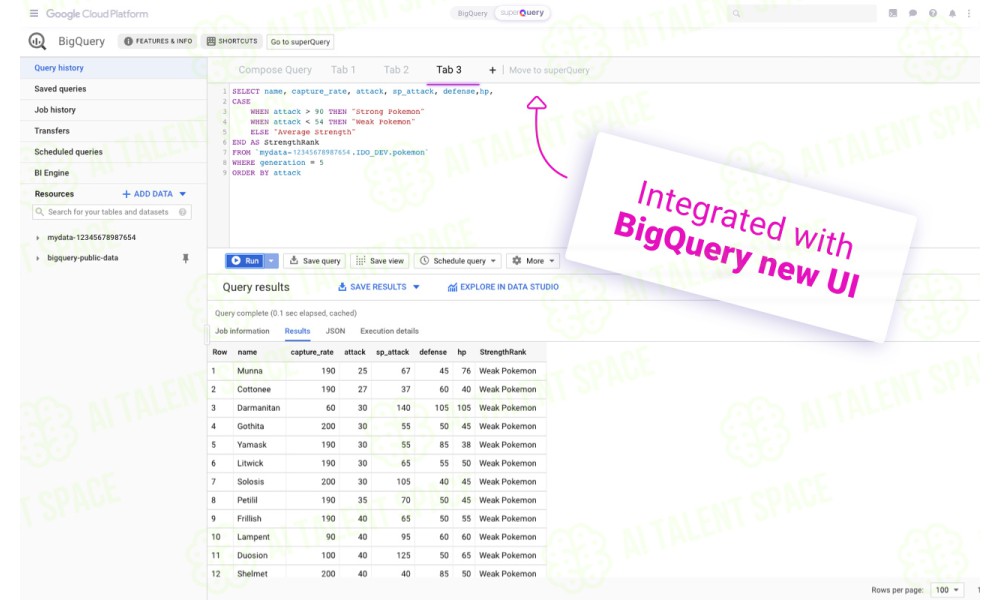
Task: Click the Darmanitan name cell
Action: 258,408
